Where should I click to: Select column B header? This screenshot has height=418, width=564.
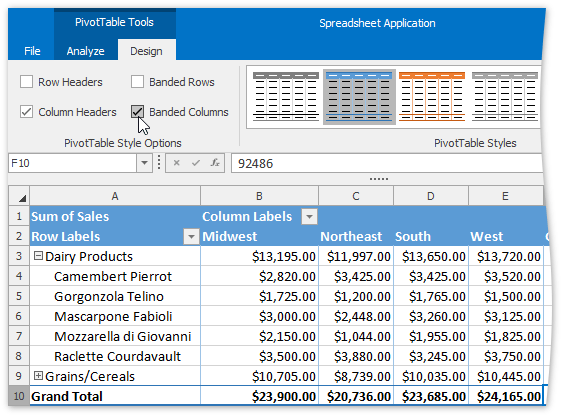tap(259, 196)
